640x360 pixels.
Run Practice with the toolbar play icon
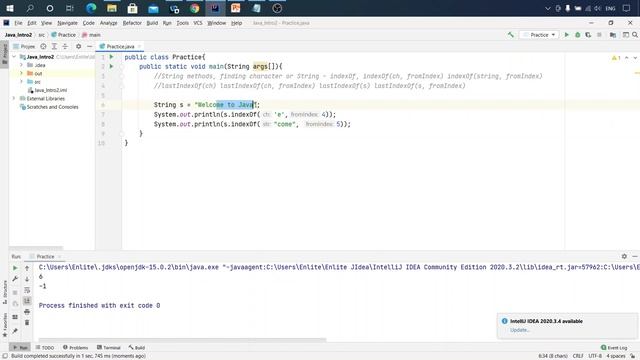tap(567, 35)
